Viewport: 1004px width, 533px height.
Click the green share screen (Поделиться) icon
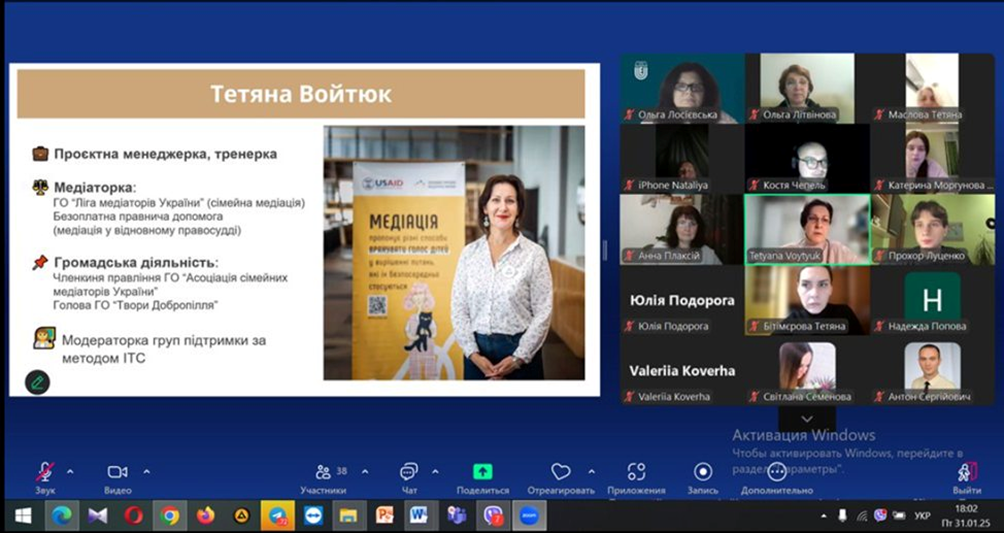click(x=482, y=472)
